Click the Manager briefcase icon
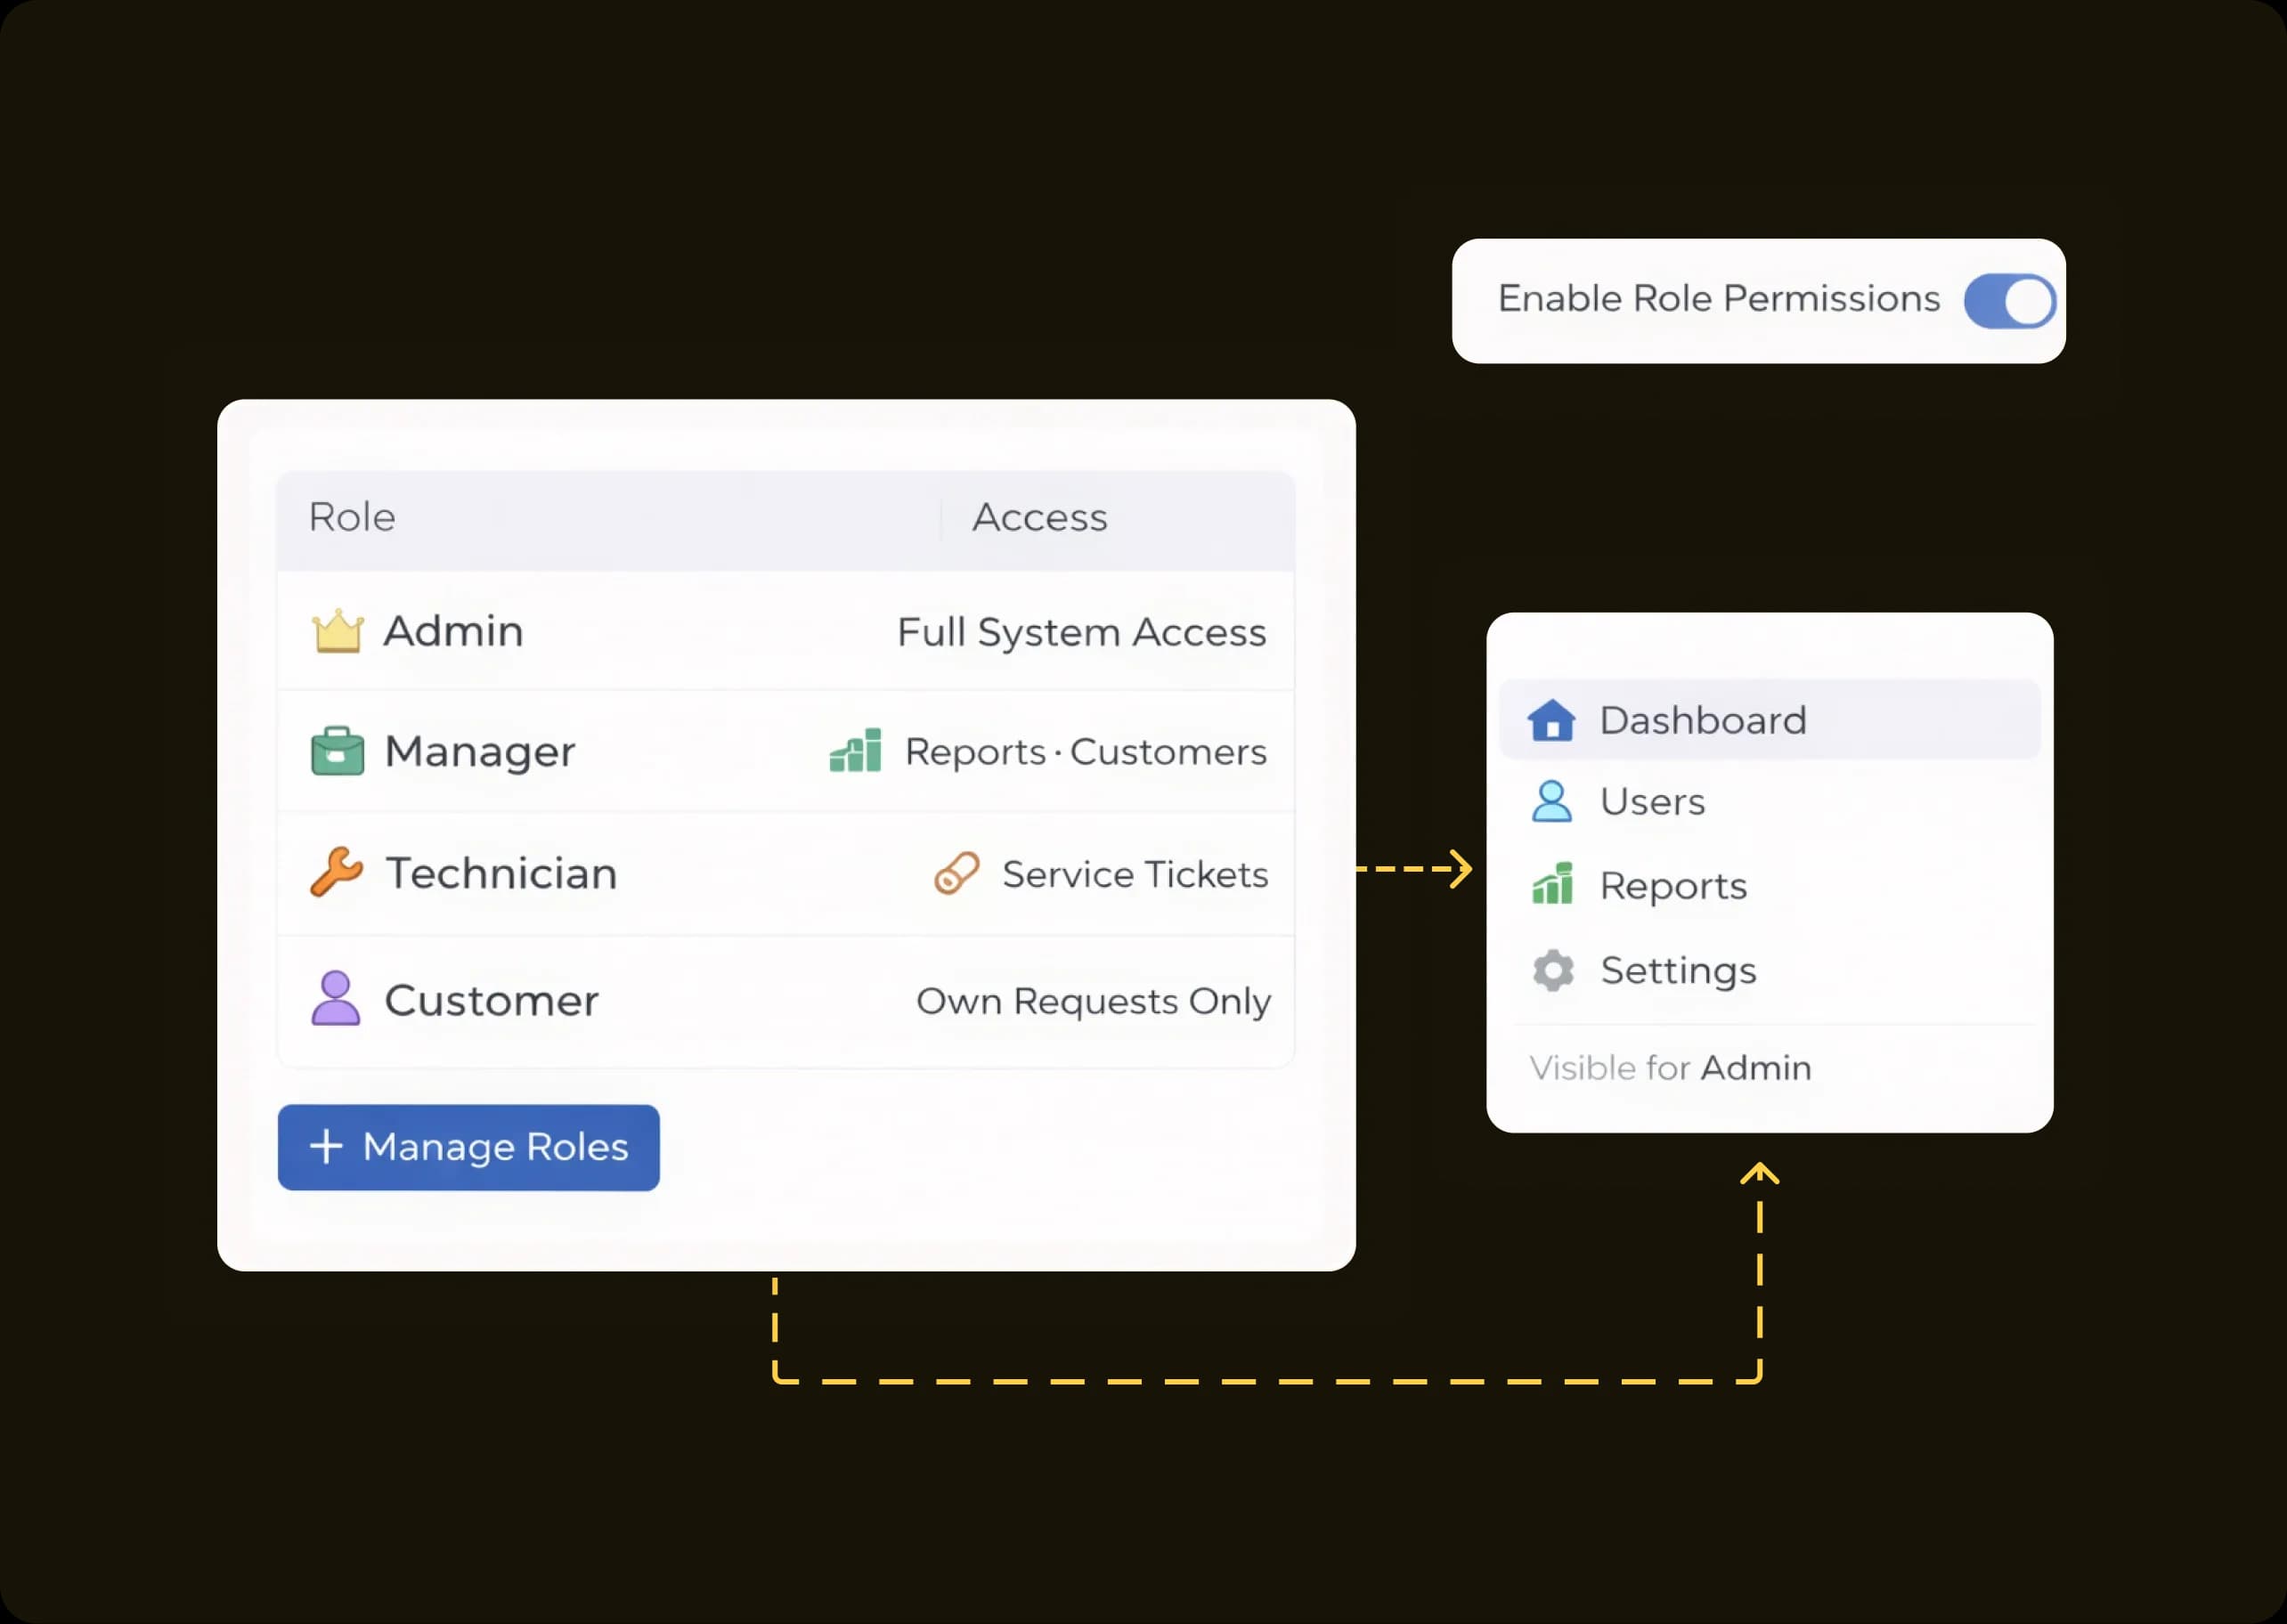Screen dimensions: 2287x1624 (337, 751)
